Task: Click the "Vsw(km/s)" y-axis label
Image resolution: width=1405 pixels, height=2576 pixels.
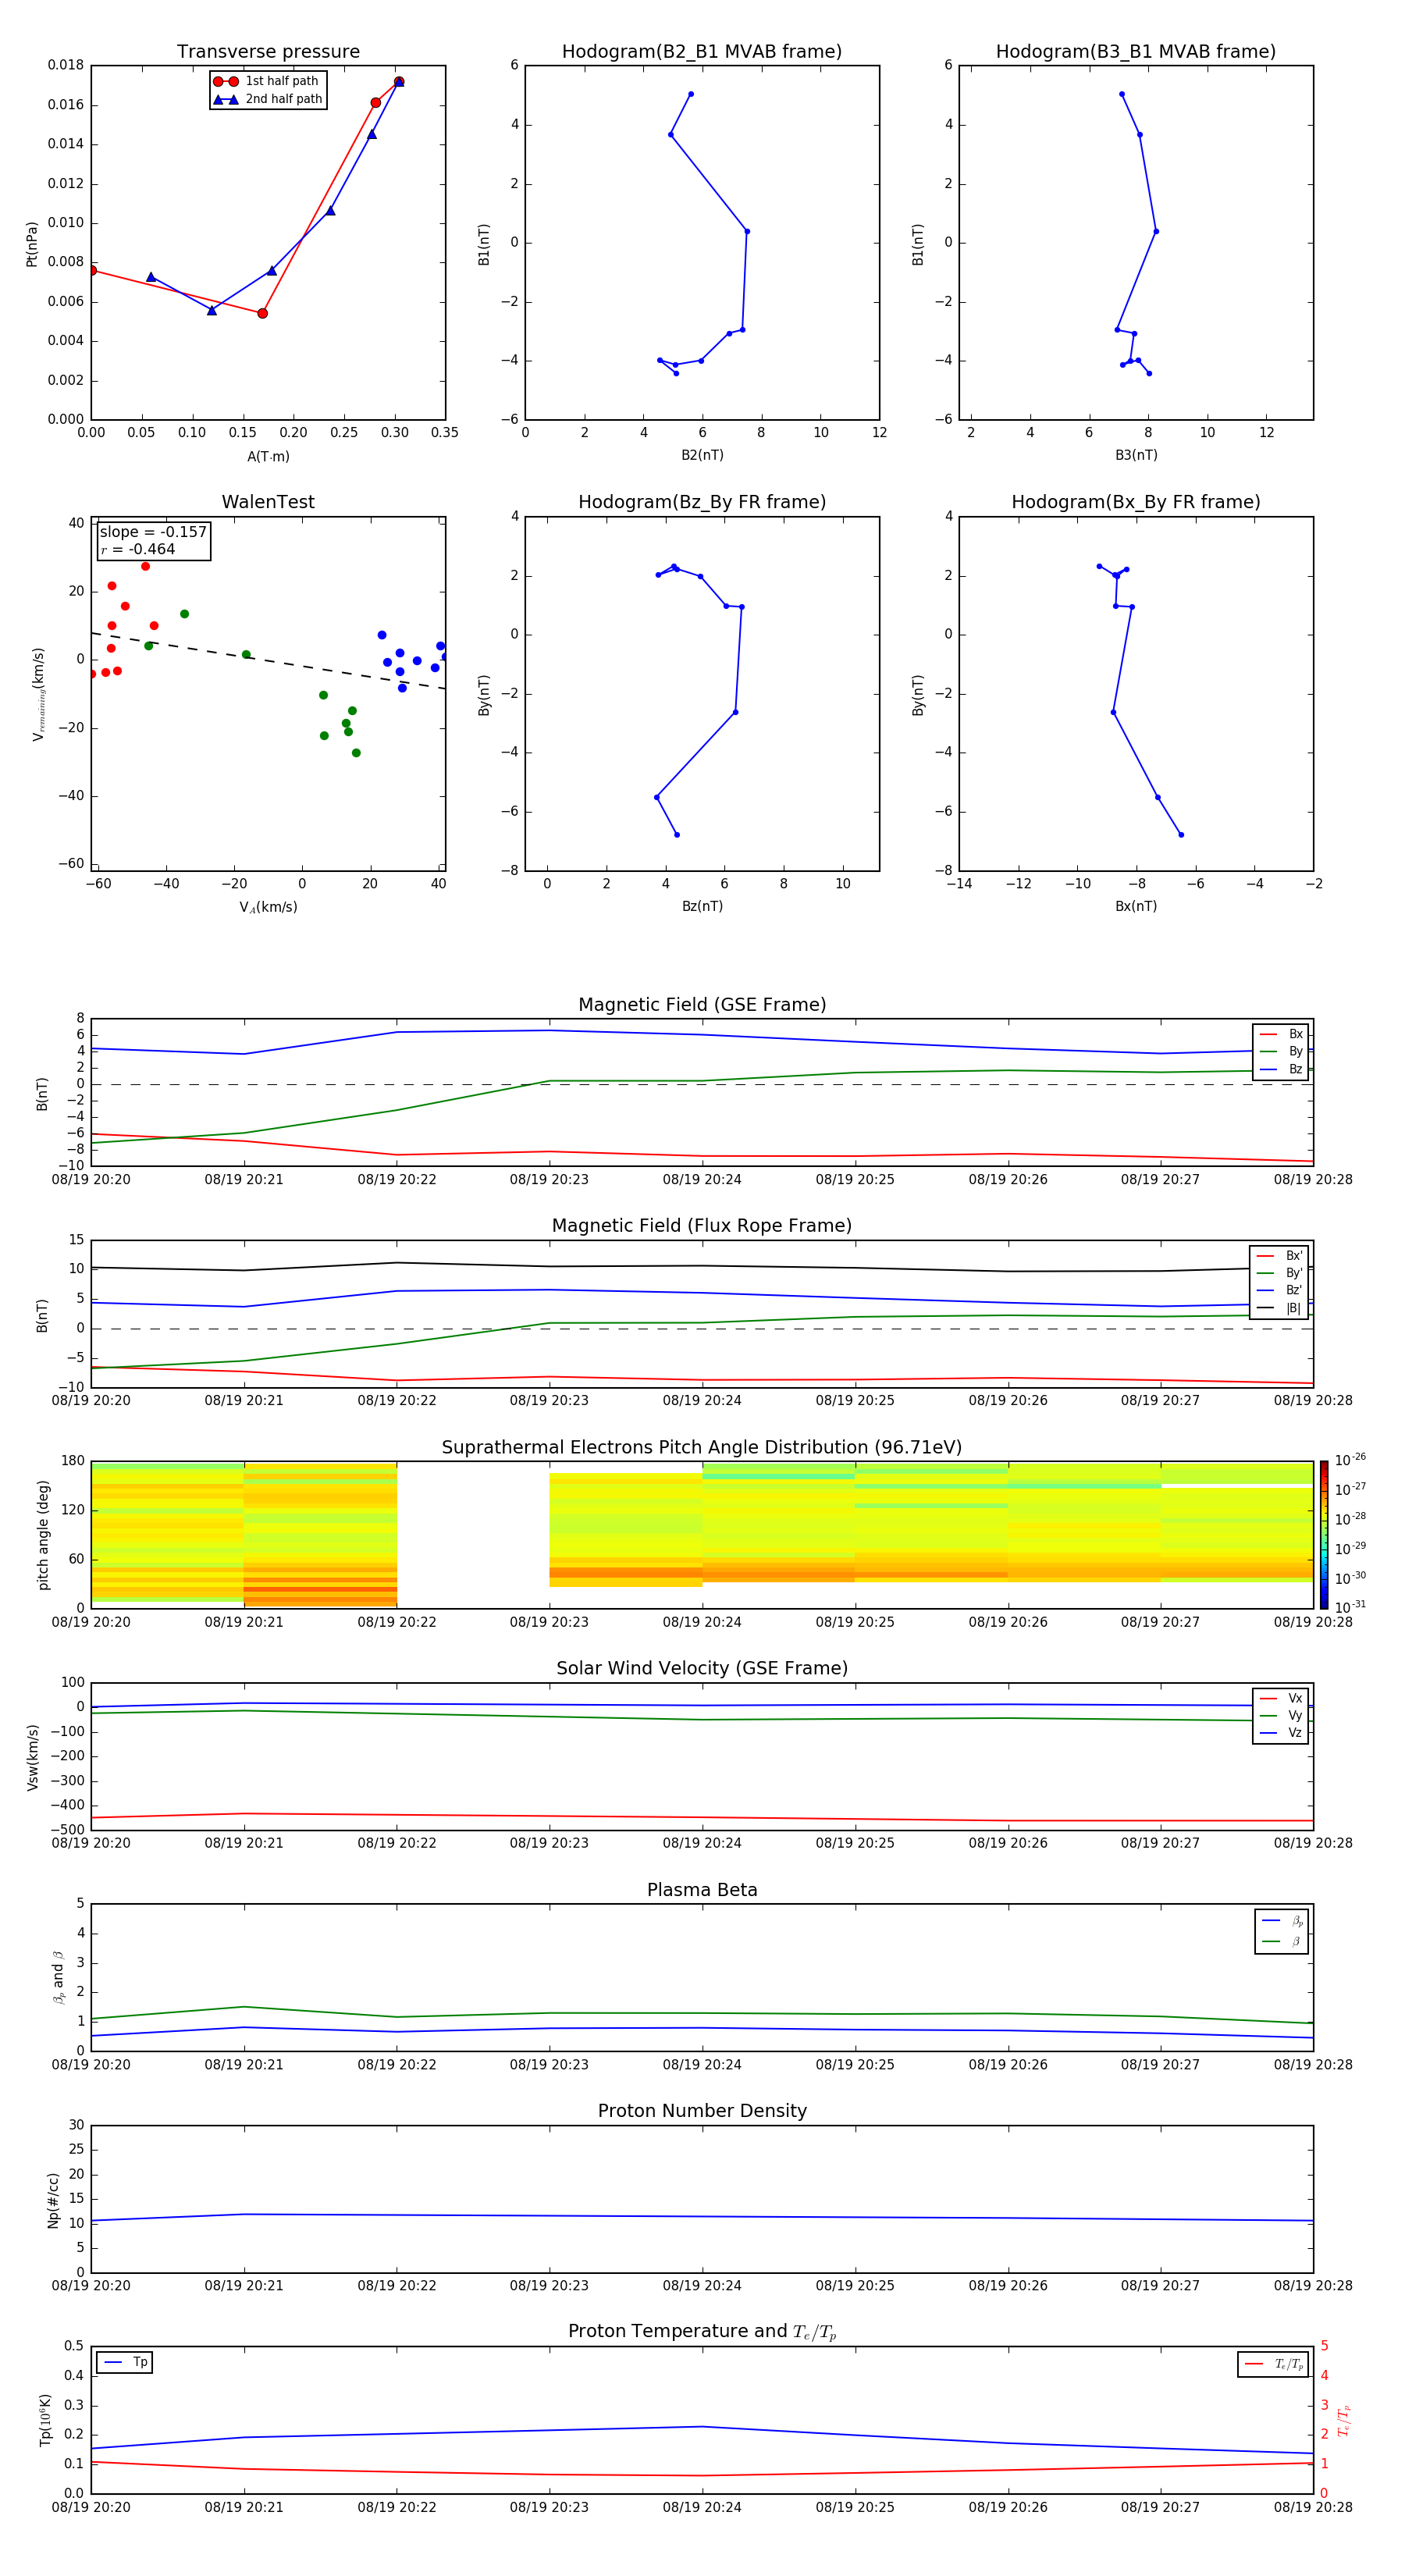Action: [33, 1757]
